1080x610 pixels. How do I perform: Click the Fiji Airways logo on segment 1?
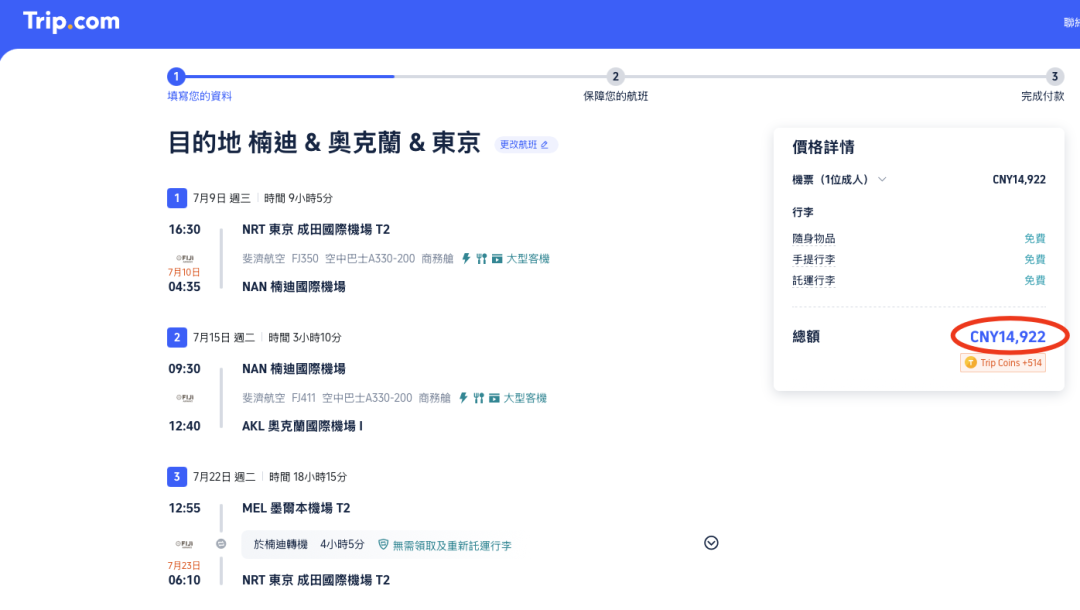coord(185,258)
